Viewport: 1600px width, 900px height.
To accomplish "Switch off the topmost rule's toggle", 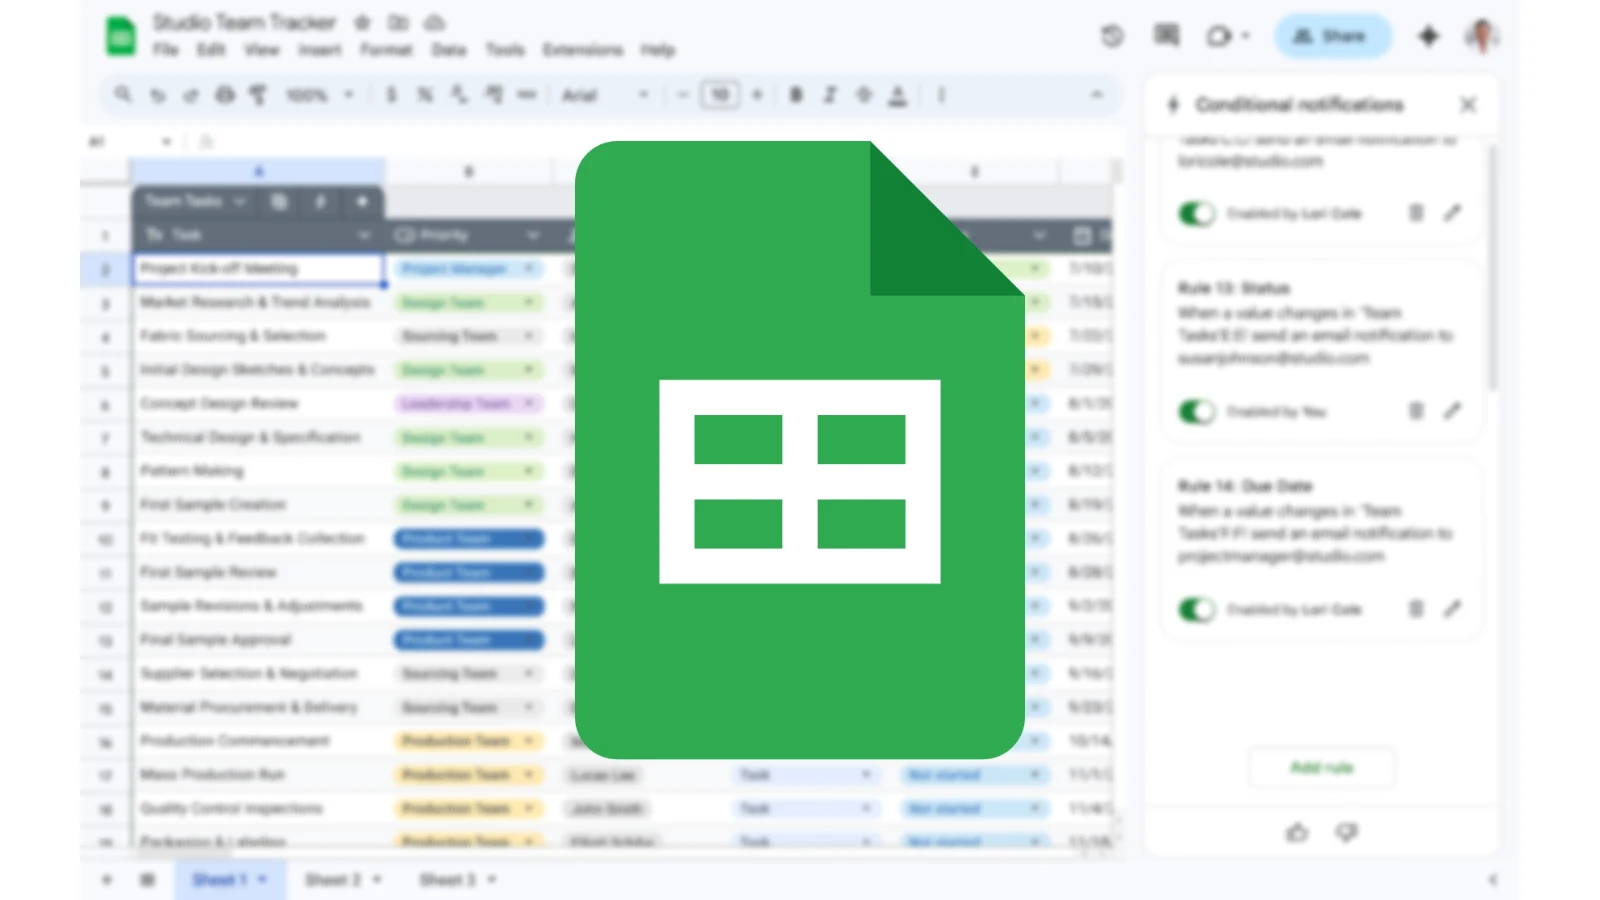I will pos(1196,213).
